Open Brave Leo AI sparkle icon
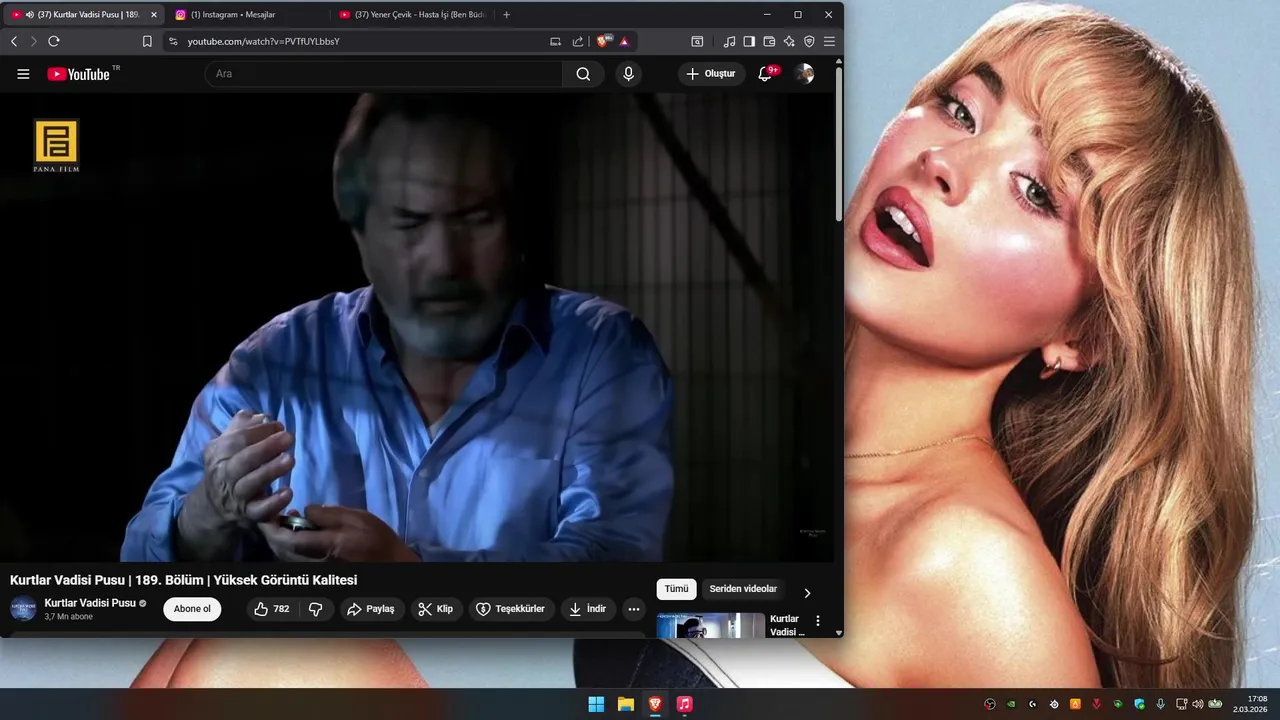 pos(789,41)
